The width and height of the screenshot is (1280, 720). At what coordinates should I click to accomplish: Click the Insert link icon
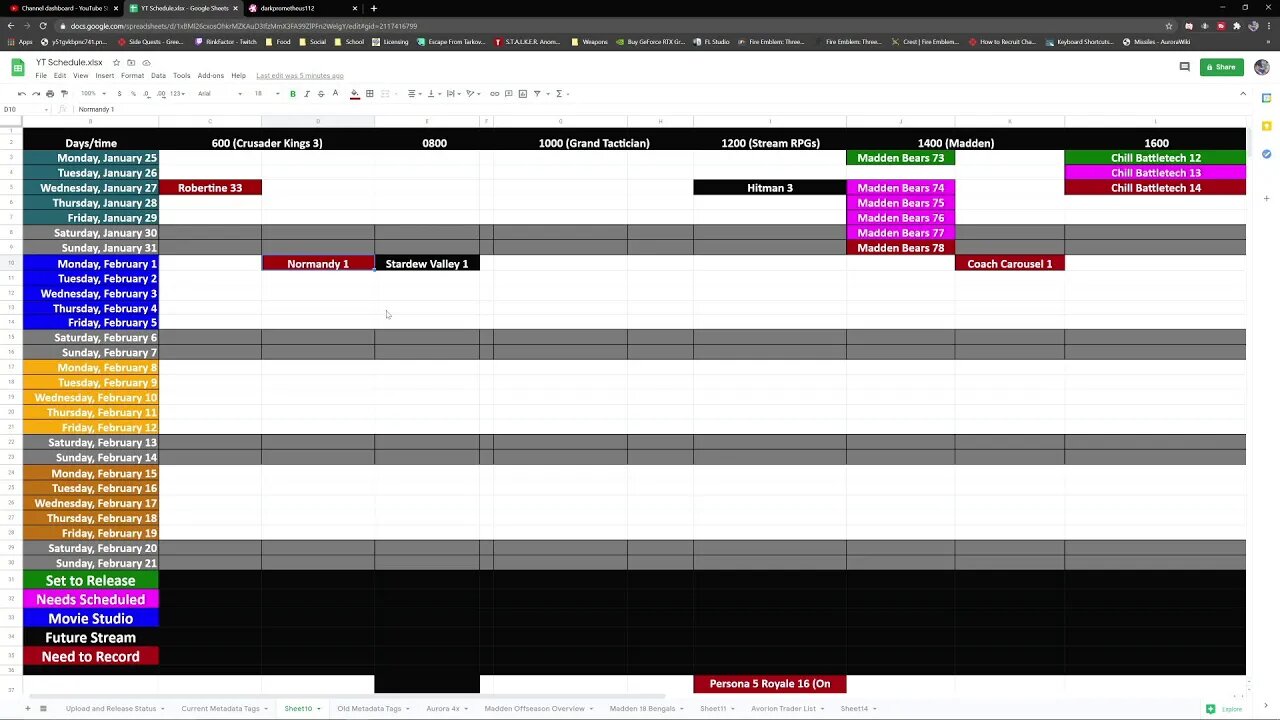494,94
